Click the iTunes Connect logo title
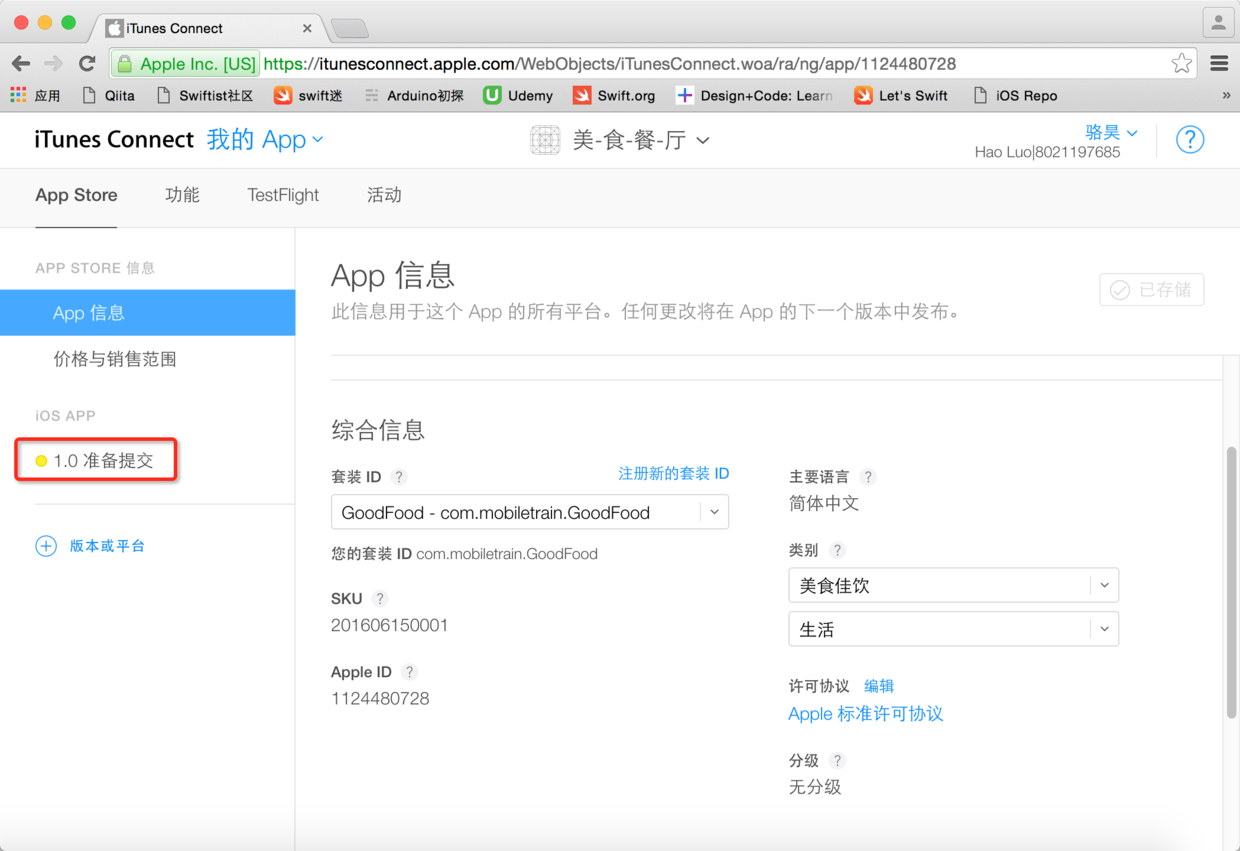This screenshot has width=1240, height=851. pyautogui.click(x=114, y=140)
